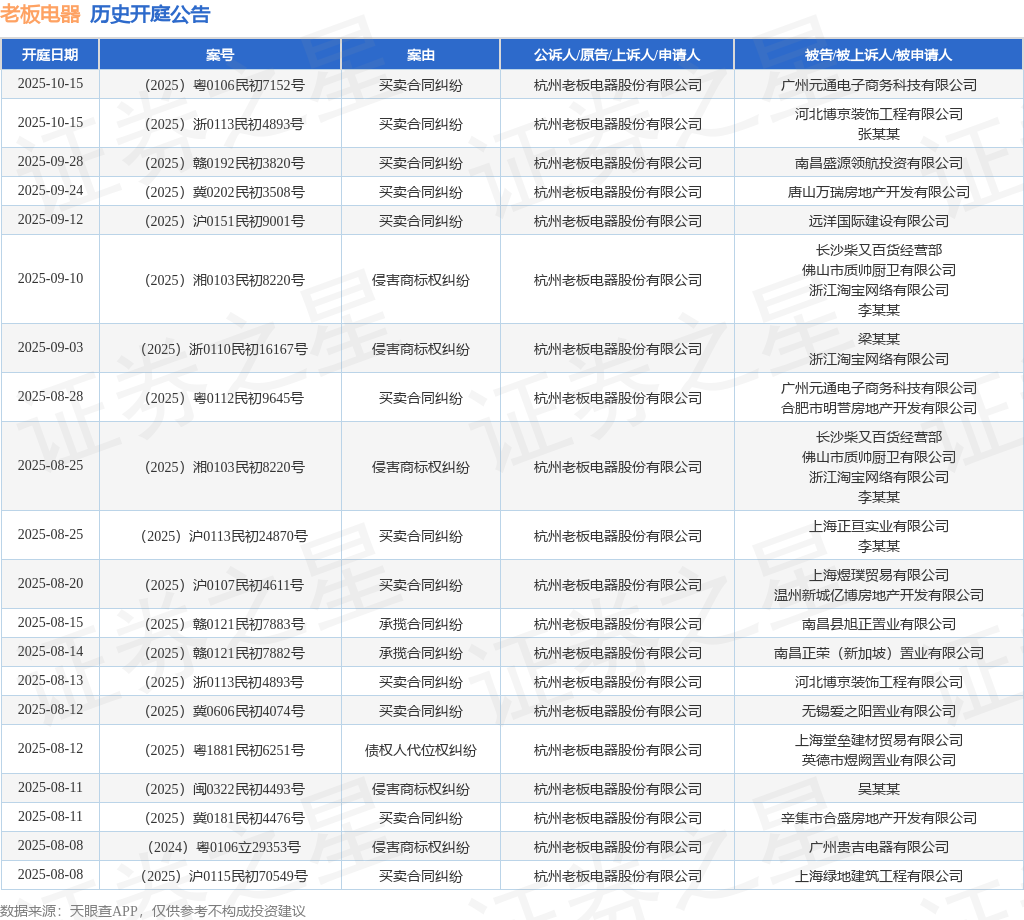Click the 老板电器 title text
The height and width of the screenshot is (920, 1024).
40,14
